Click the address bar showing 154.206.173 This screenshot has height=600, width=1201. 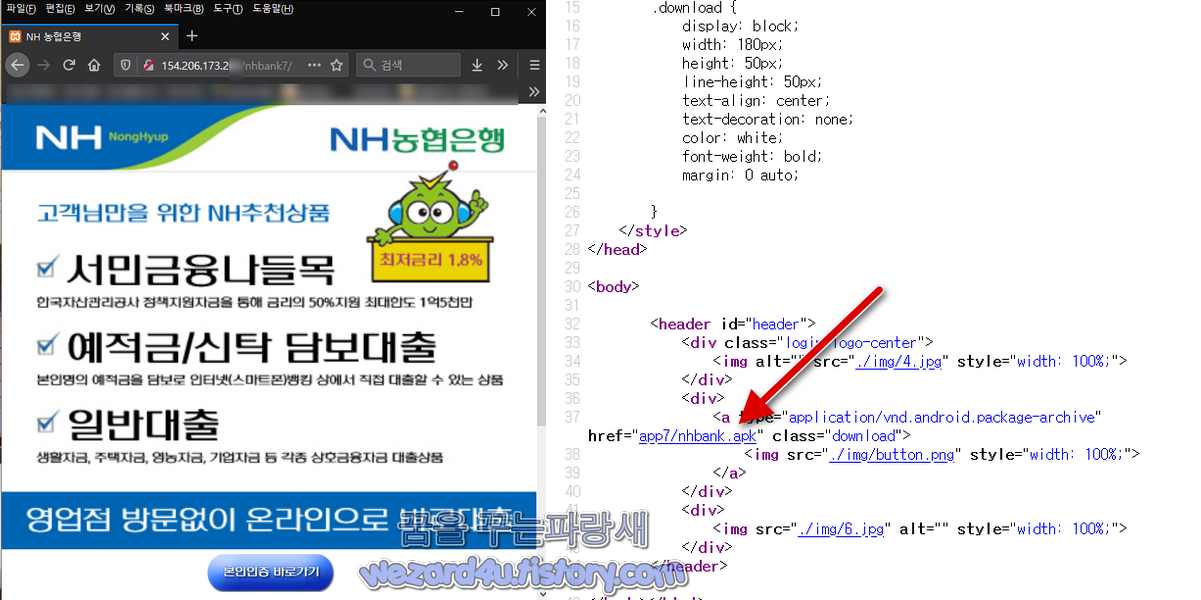pyautogui.click(x=230, y=65)
